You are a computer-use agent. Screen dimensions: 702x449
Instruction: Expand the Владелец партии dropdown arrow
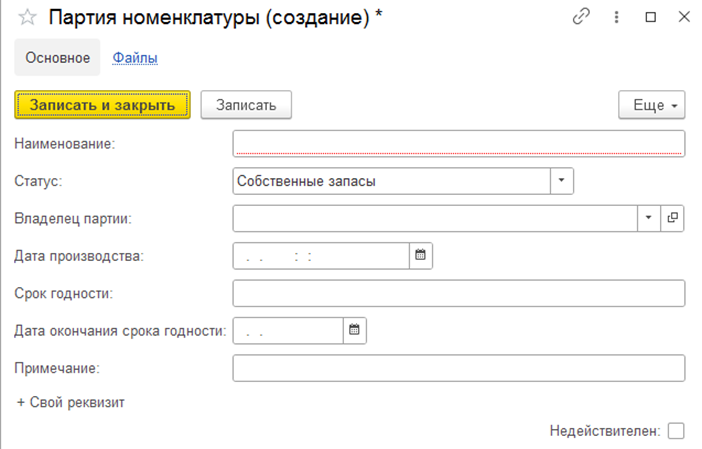click(x=649, y=218)
